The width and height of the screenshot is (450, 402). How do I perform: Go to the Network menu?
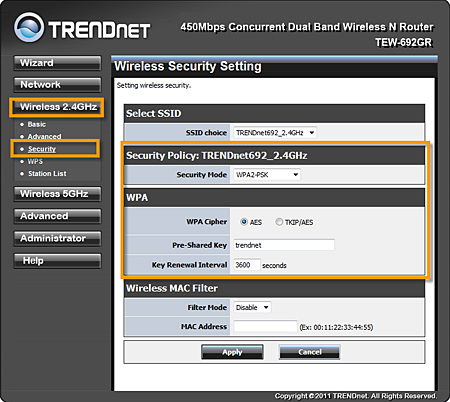click(57, 85)
